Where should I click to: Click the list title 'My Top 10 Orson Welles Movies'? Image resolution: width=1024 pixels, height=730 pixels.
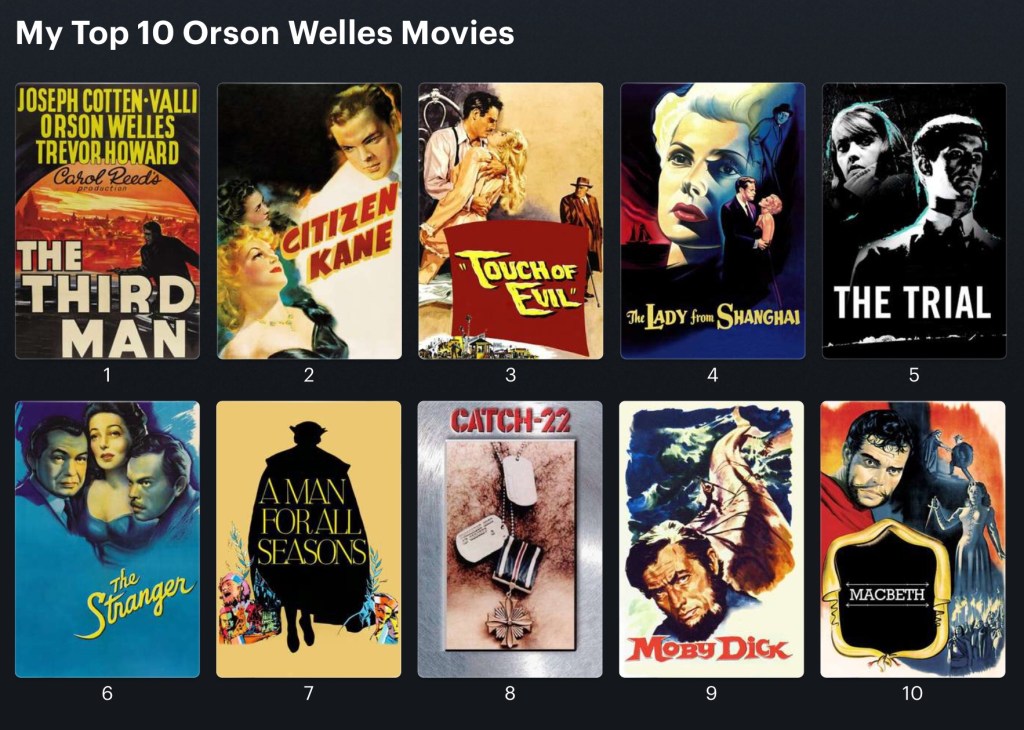264,33
